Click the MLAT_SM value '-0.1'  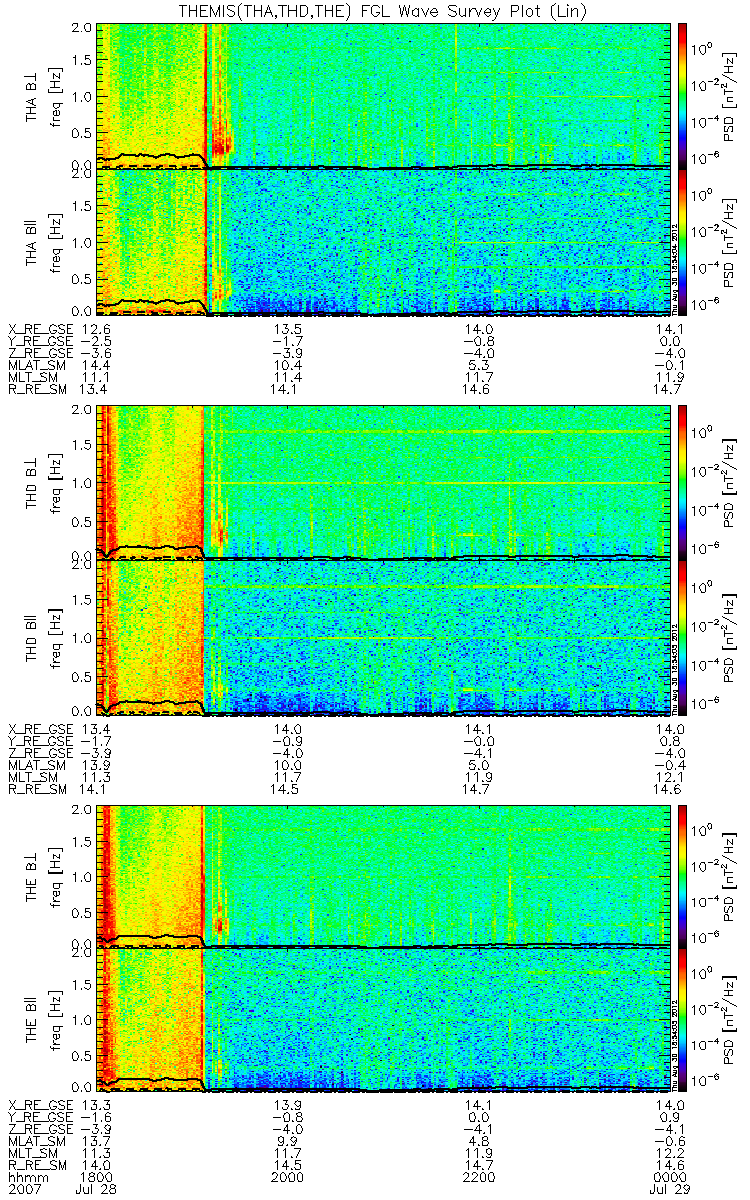point(670,367)
